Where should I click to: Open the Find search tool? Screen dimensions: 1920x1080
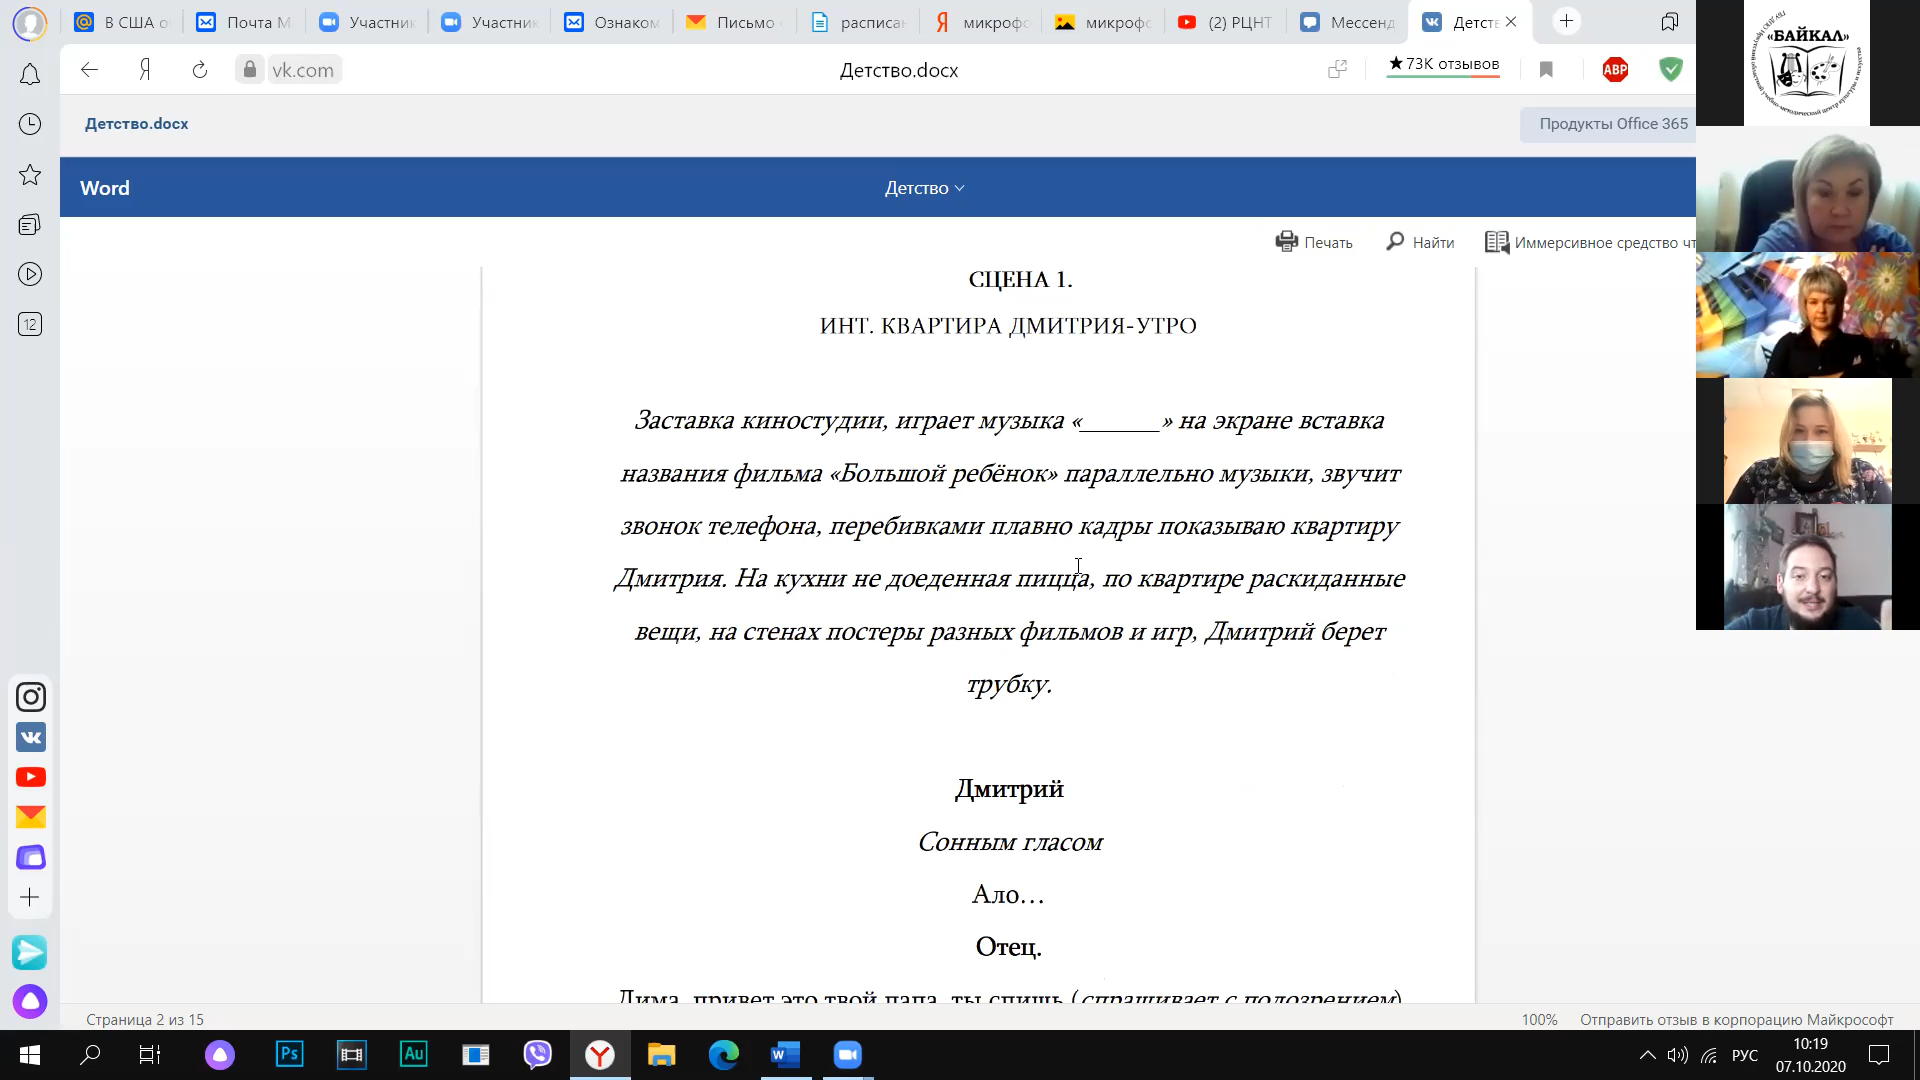tap(1420, 242)
